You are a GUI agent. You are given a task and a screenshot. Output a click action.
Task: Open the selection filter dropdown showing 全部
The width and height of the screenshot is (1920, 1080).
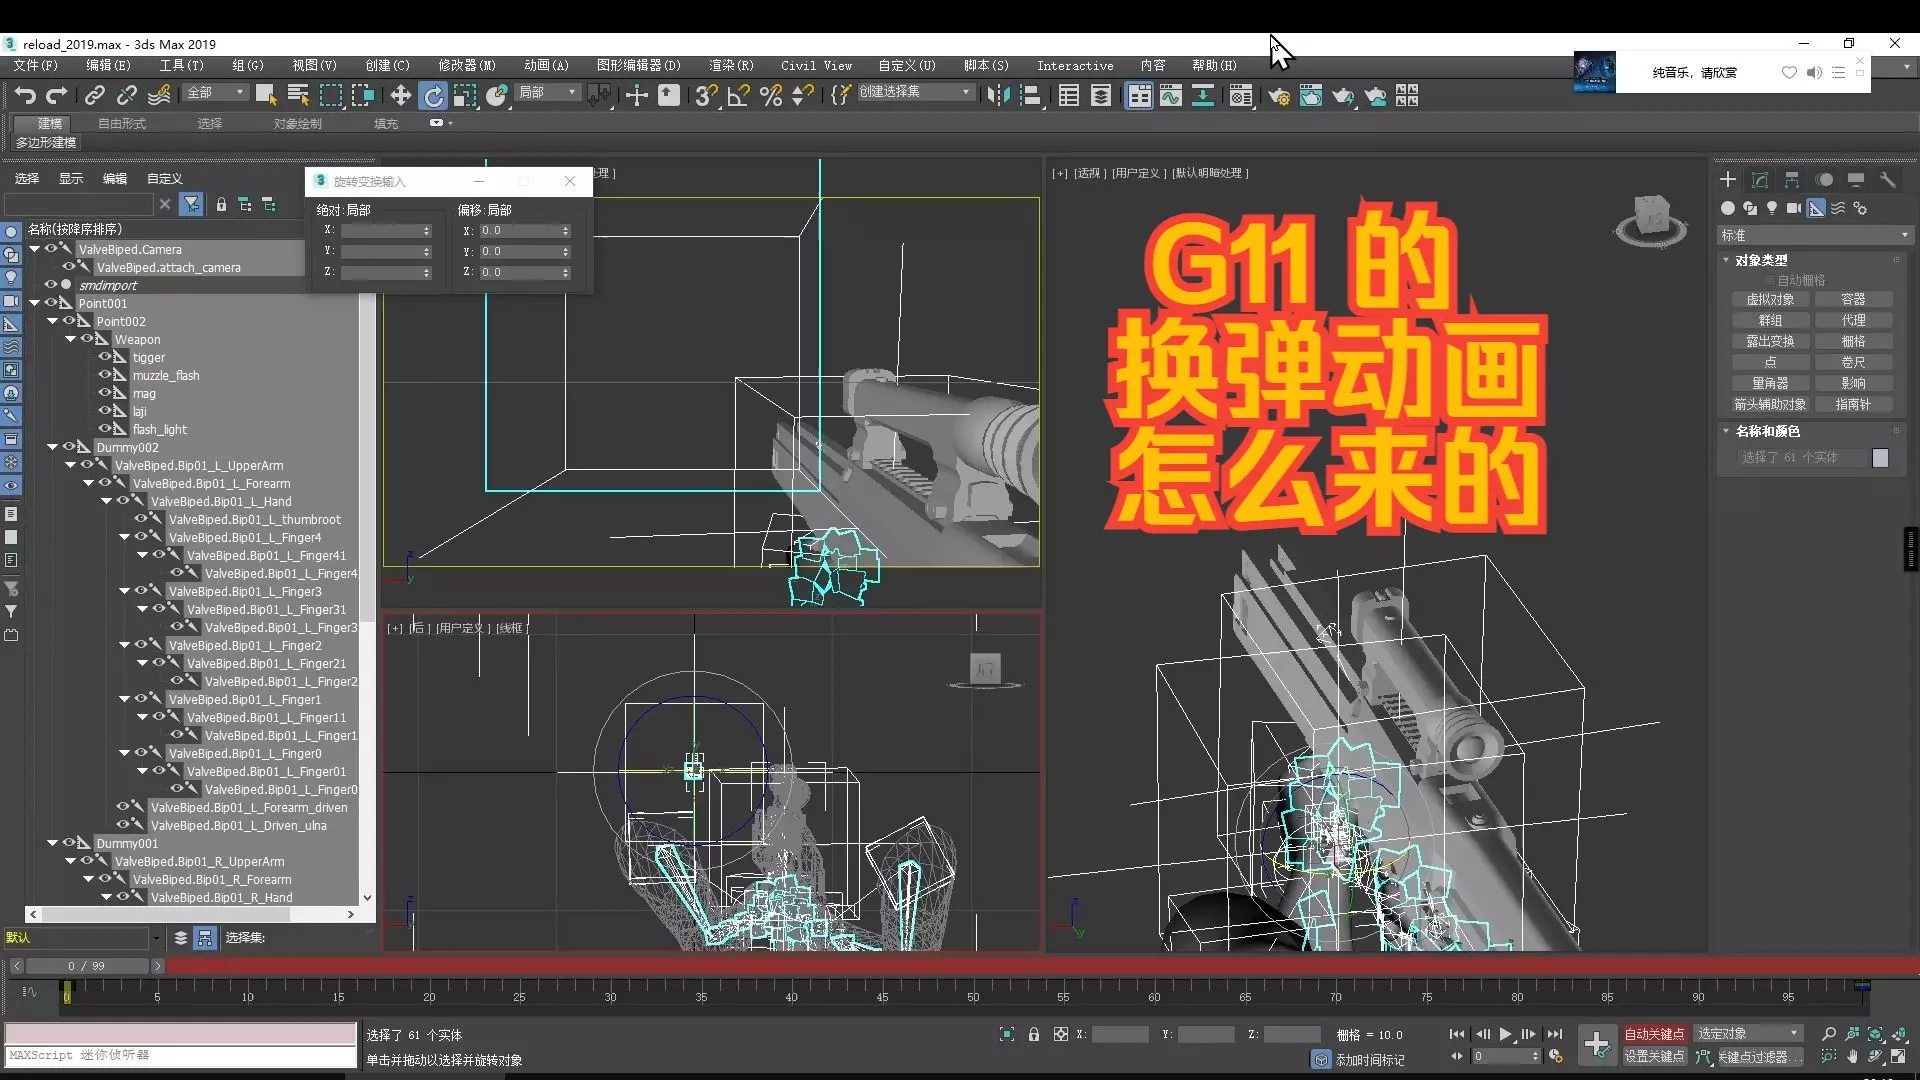pos(215,92)
